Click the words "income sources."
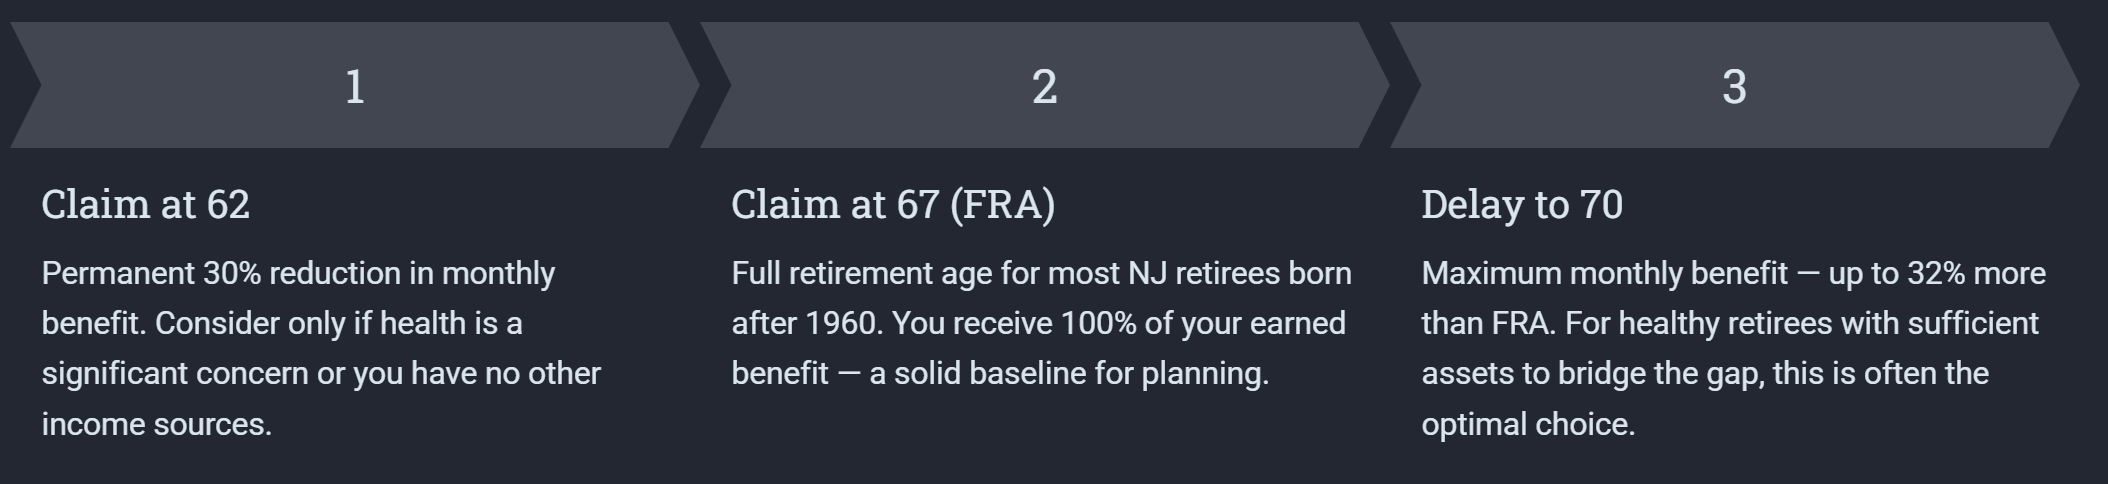Image resolution: width=2108 pixels, height=484 pixels. point(156,424)
